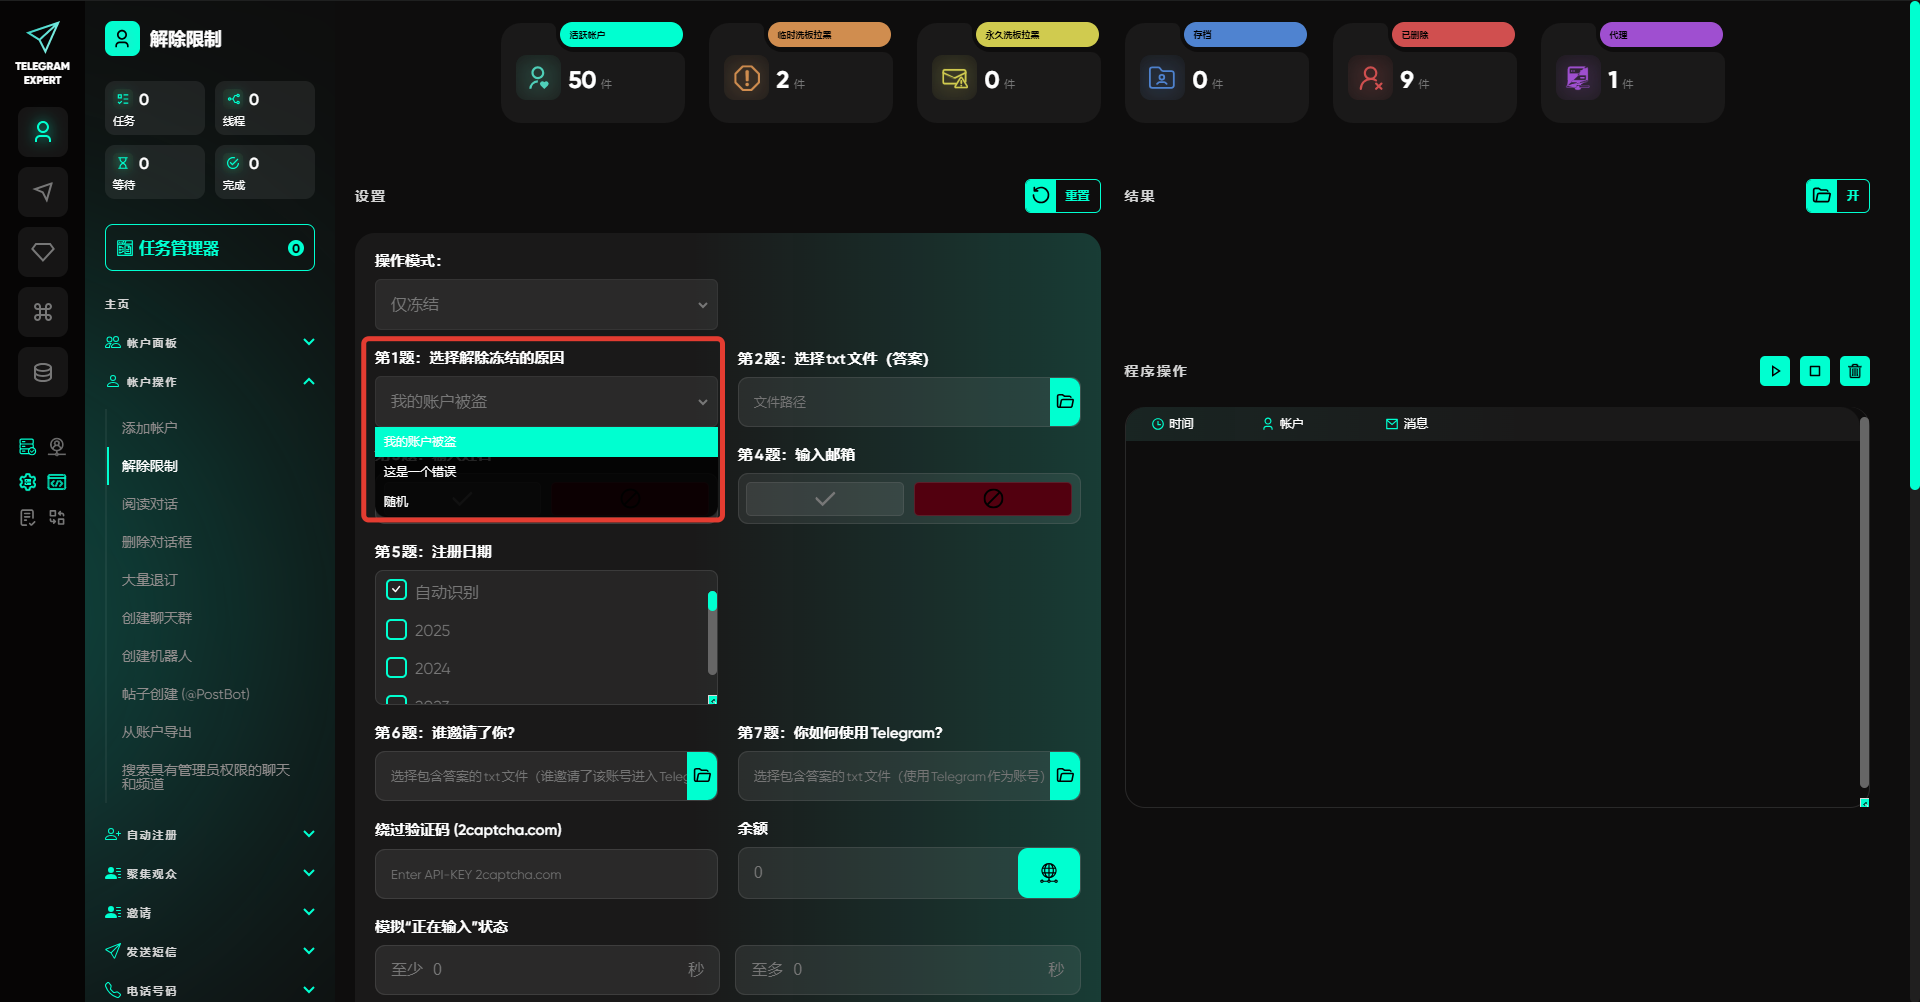Click the server-check small icon

pos(28,446)
